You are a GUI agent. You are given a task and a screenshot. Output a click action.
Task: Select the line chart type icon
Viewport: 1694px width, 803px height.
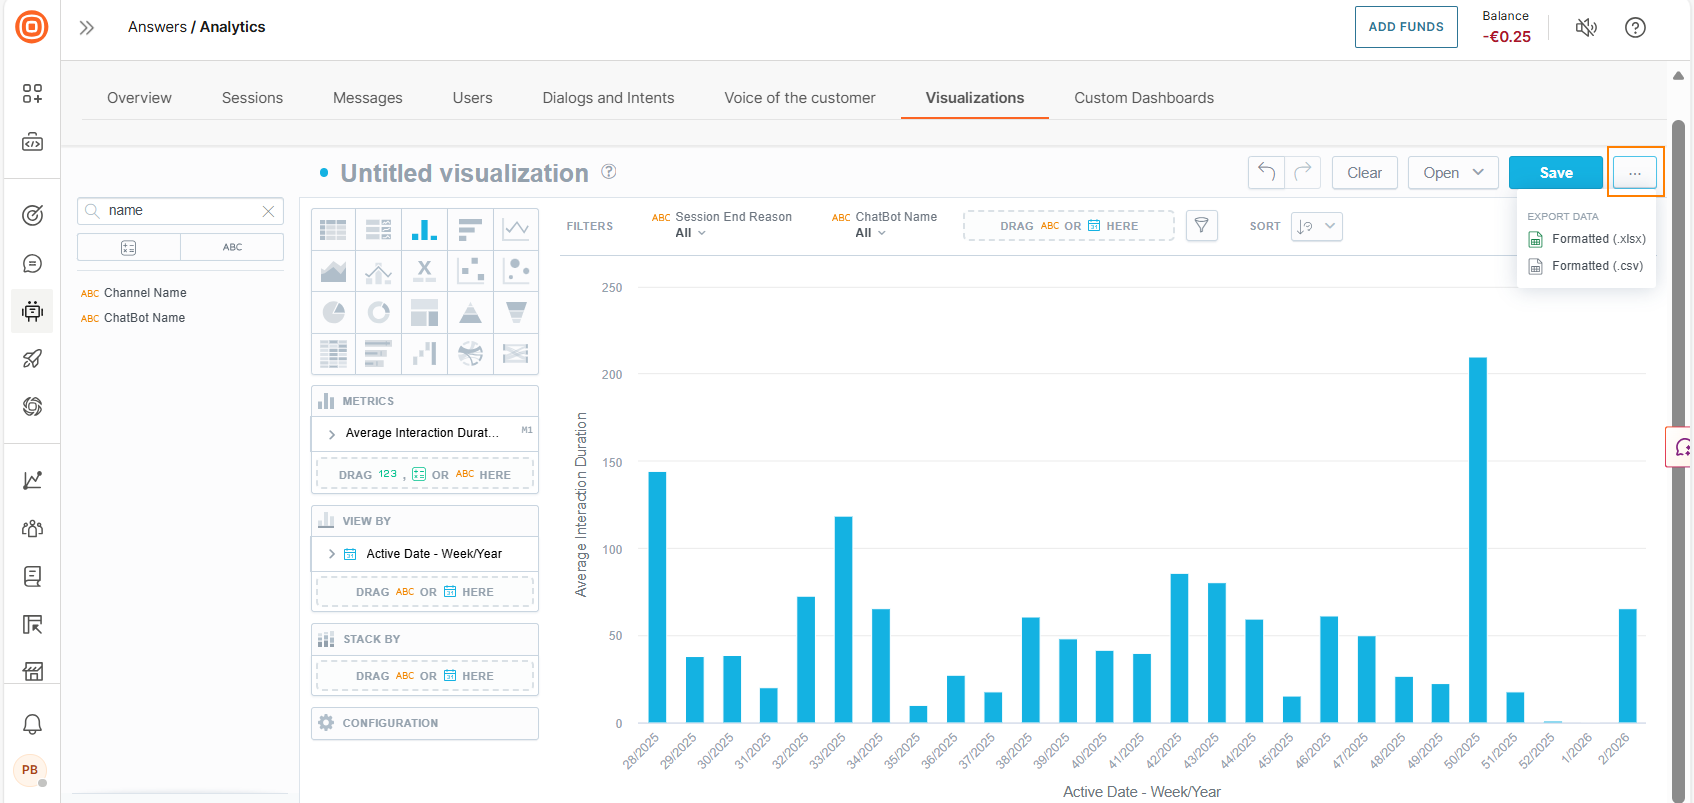coord(516,229)
